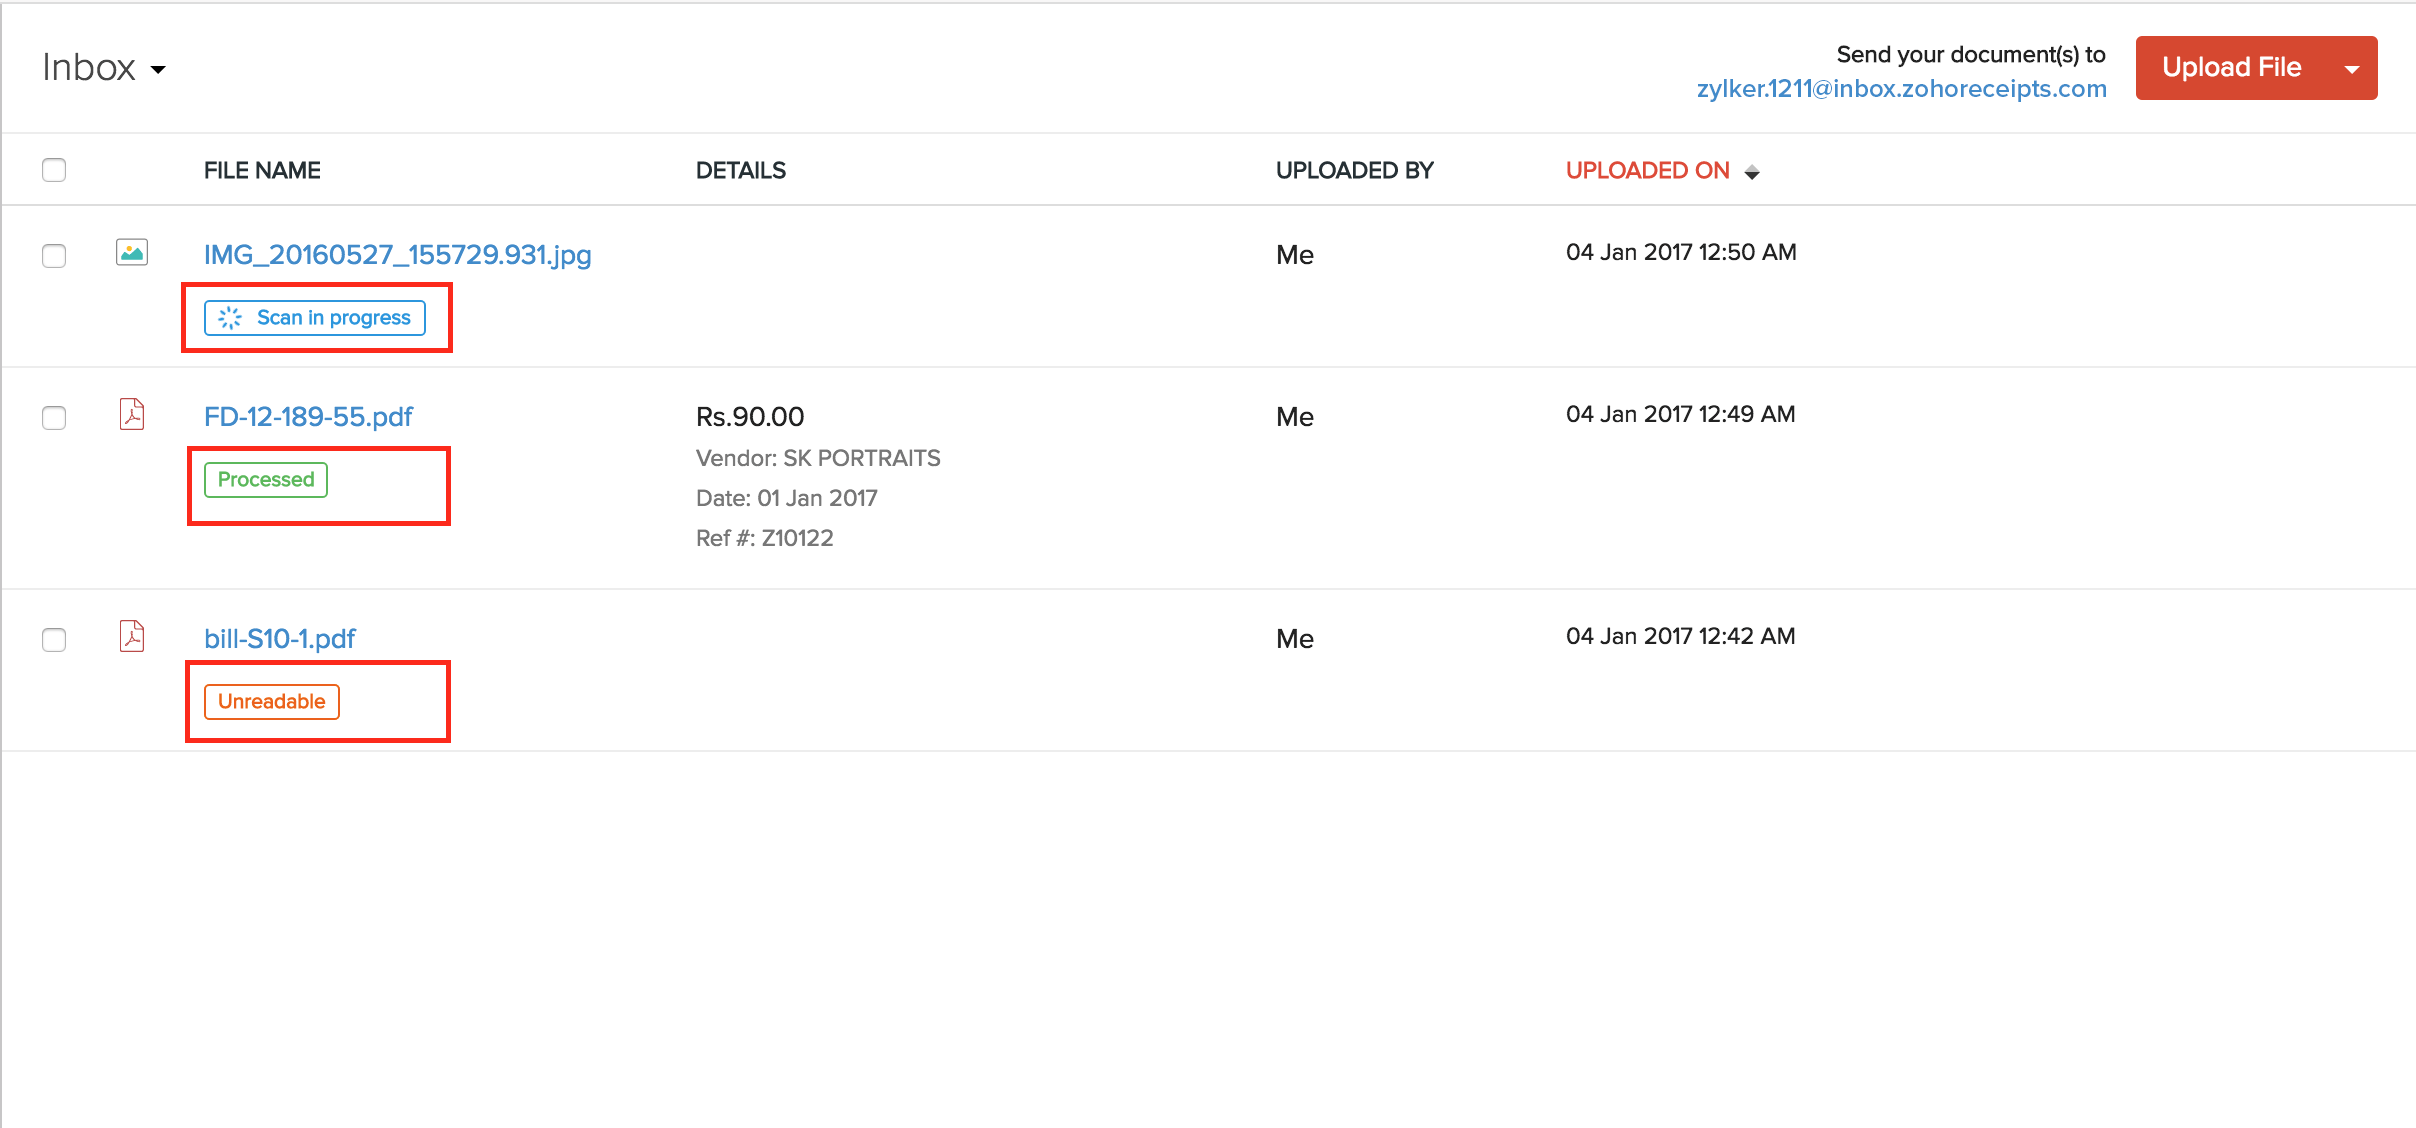Click the PDF icon beside bill-S10-1.pdf

pyautogui.click(x=132, y=636)
